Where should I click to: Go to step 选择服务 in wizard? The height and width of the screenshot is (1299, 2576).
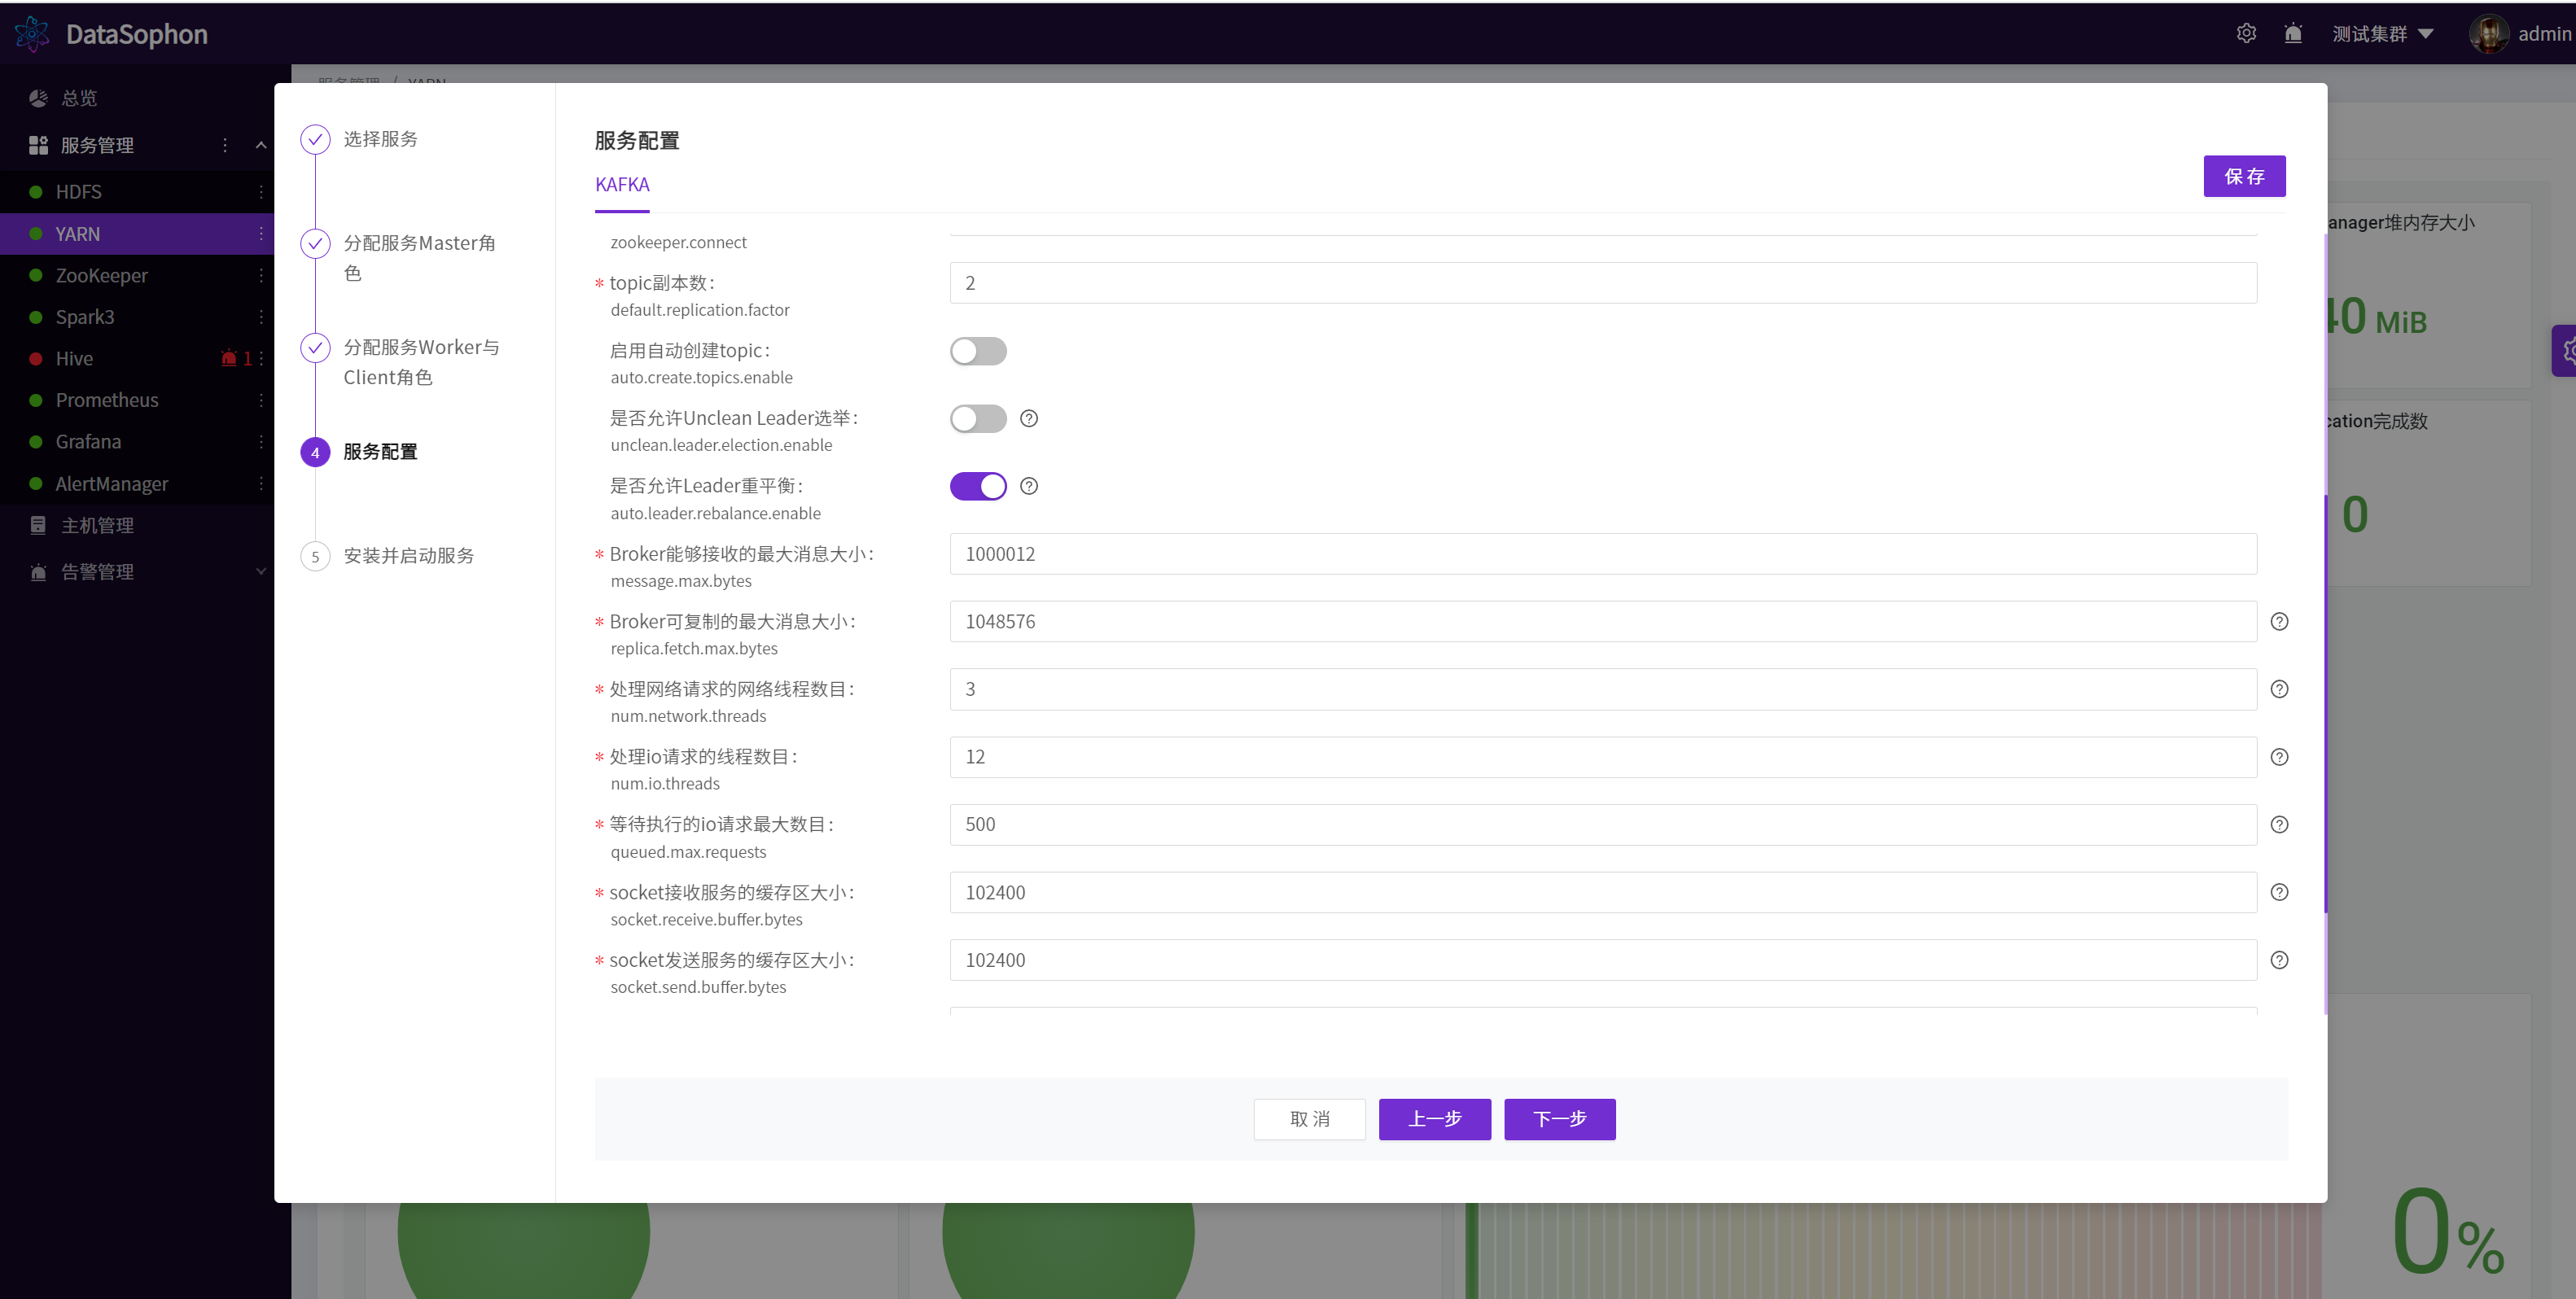[x=359, y=139]
